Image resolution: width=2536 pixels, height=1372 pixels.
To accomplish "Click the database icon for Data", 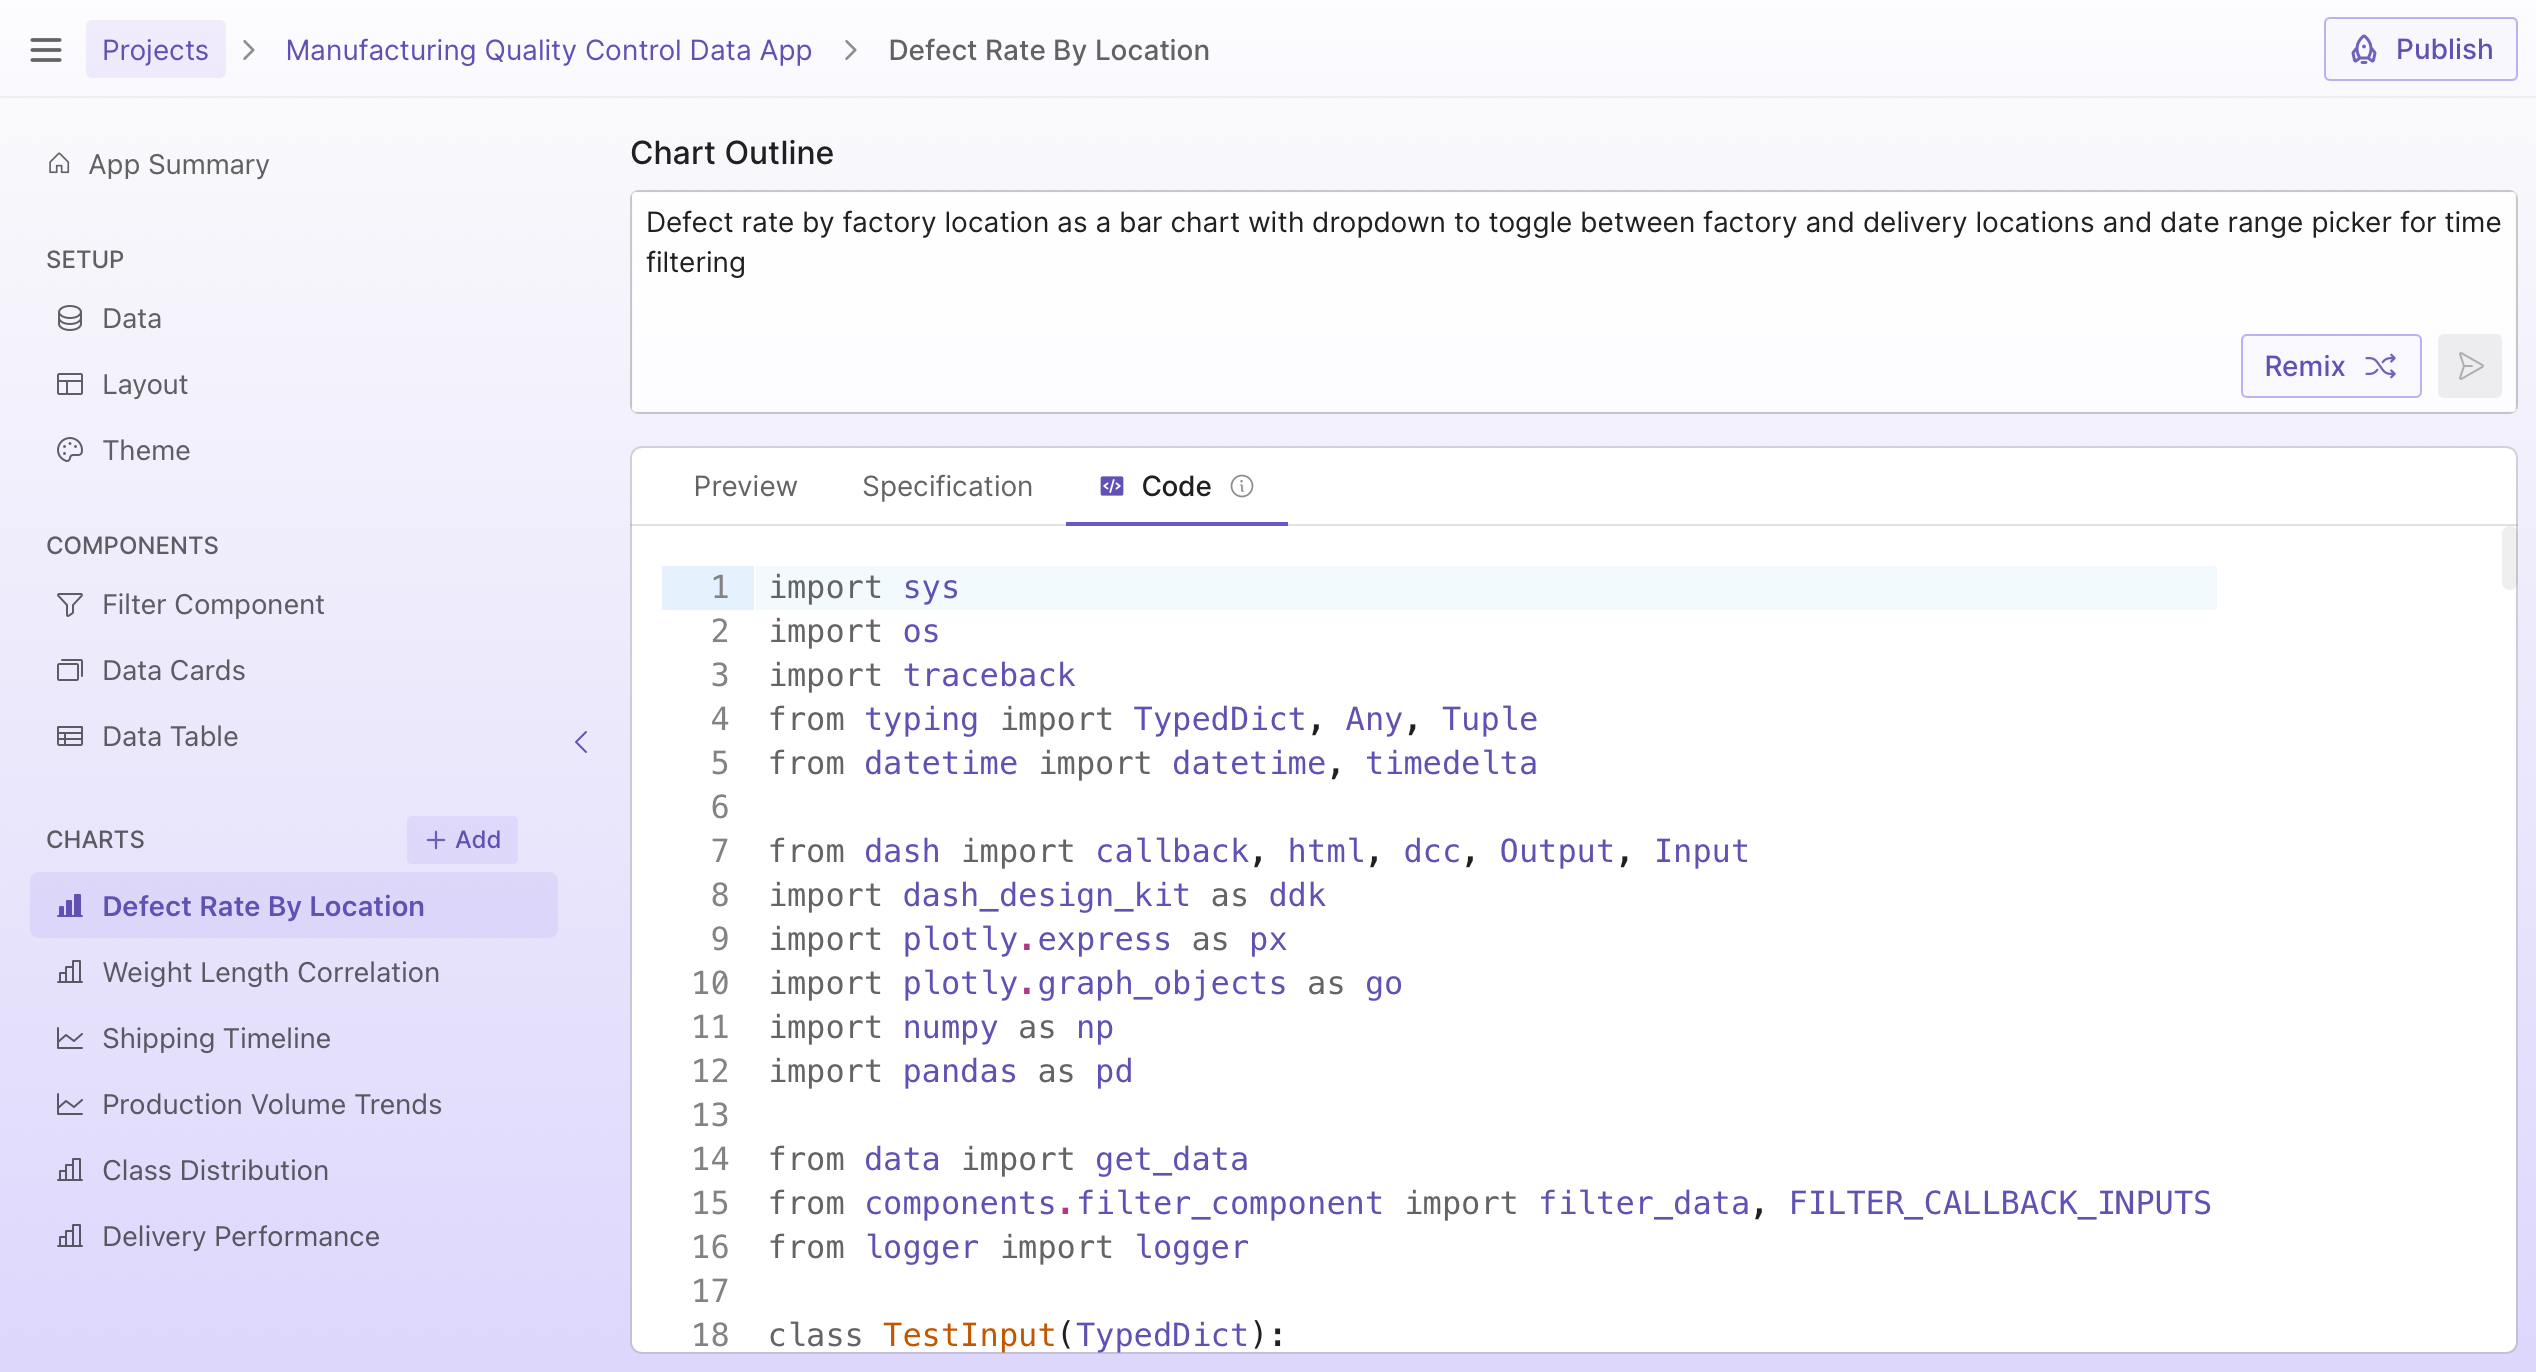I will [70, 318].
